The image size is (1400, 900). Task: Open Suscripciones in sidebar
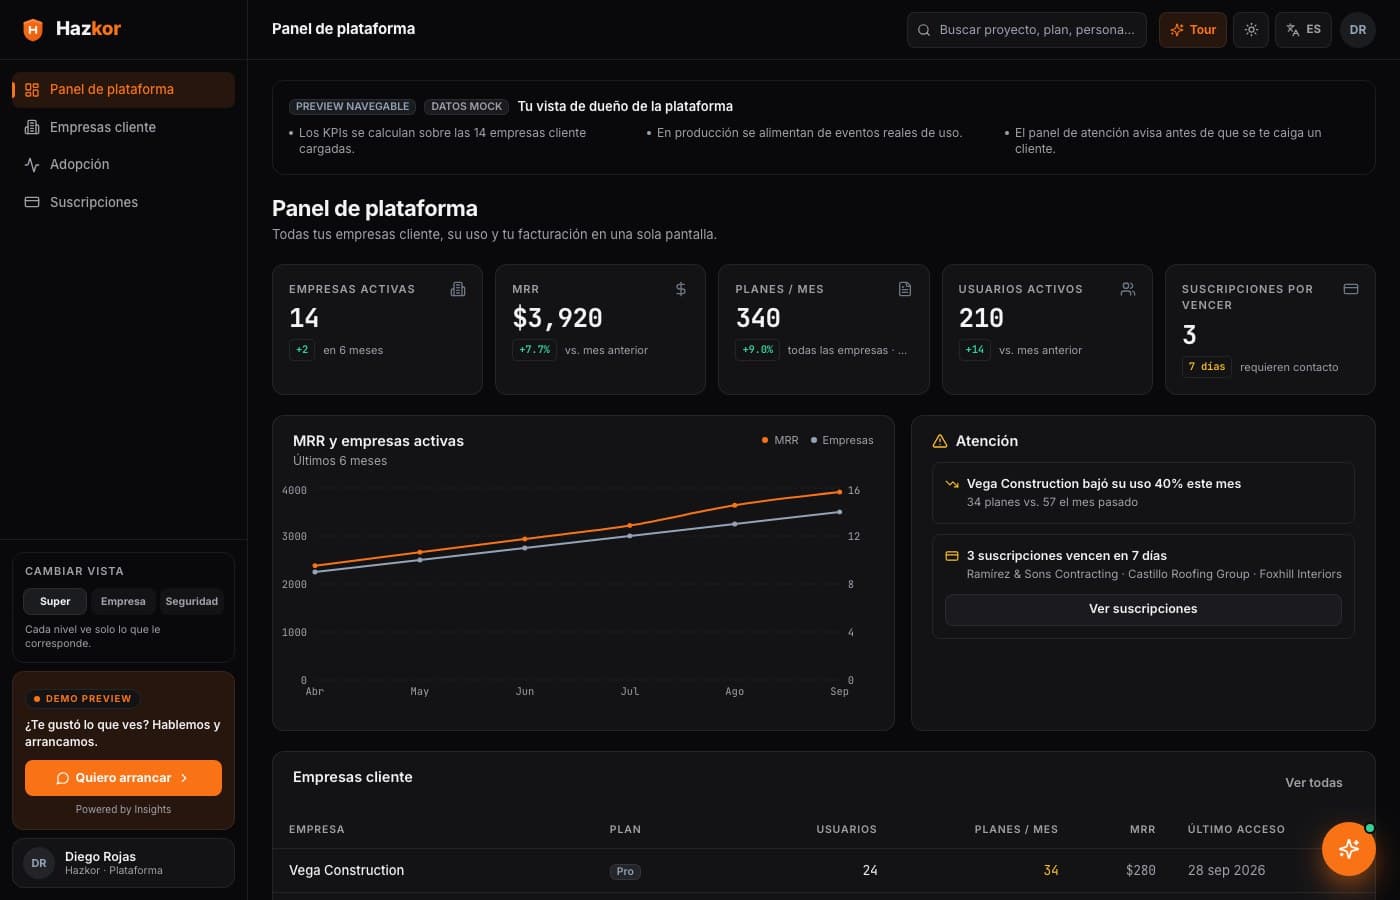coord(123,202)
